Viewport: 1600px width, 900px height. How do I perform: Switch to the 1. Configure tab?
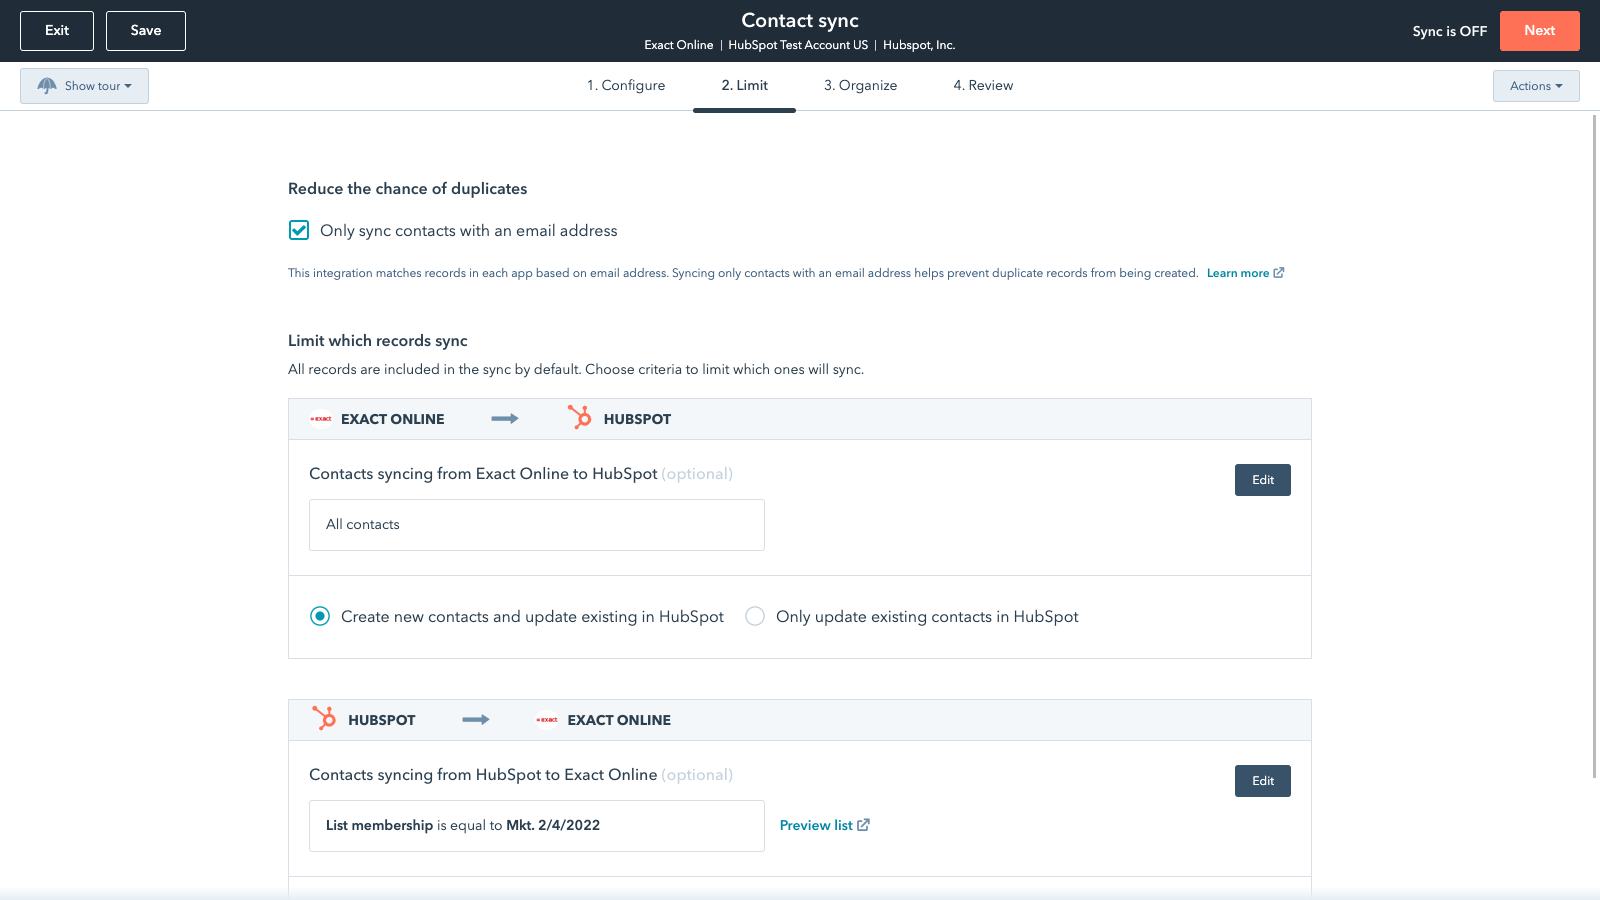pos(626,86)
